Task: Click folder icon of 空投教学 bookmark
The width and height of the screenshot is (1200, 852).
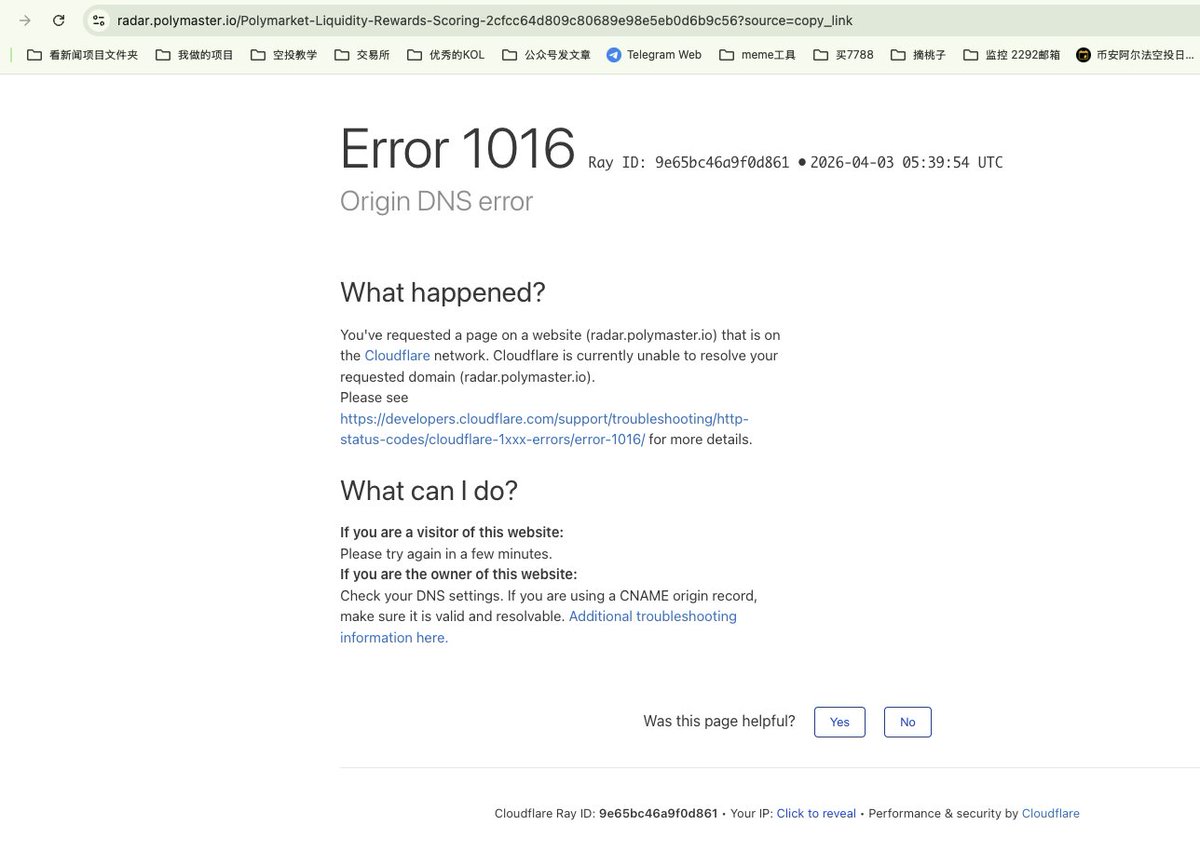Action: 258,55
